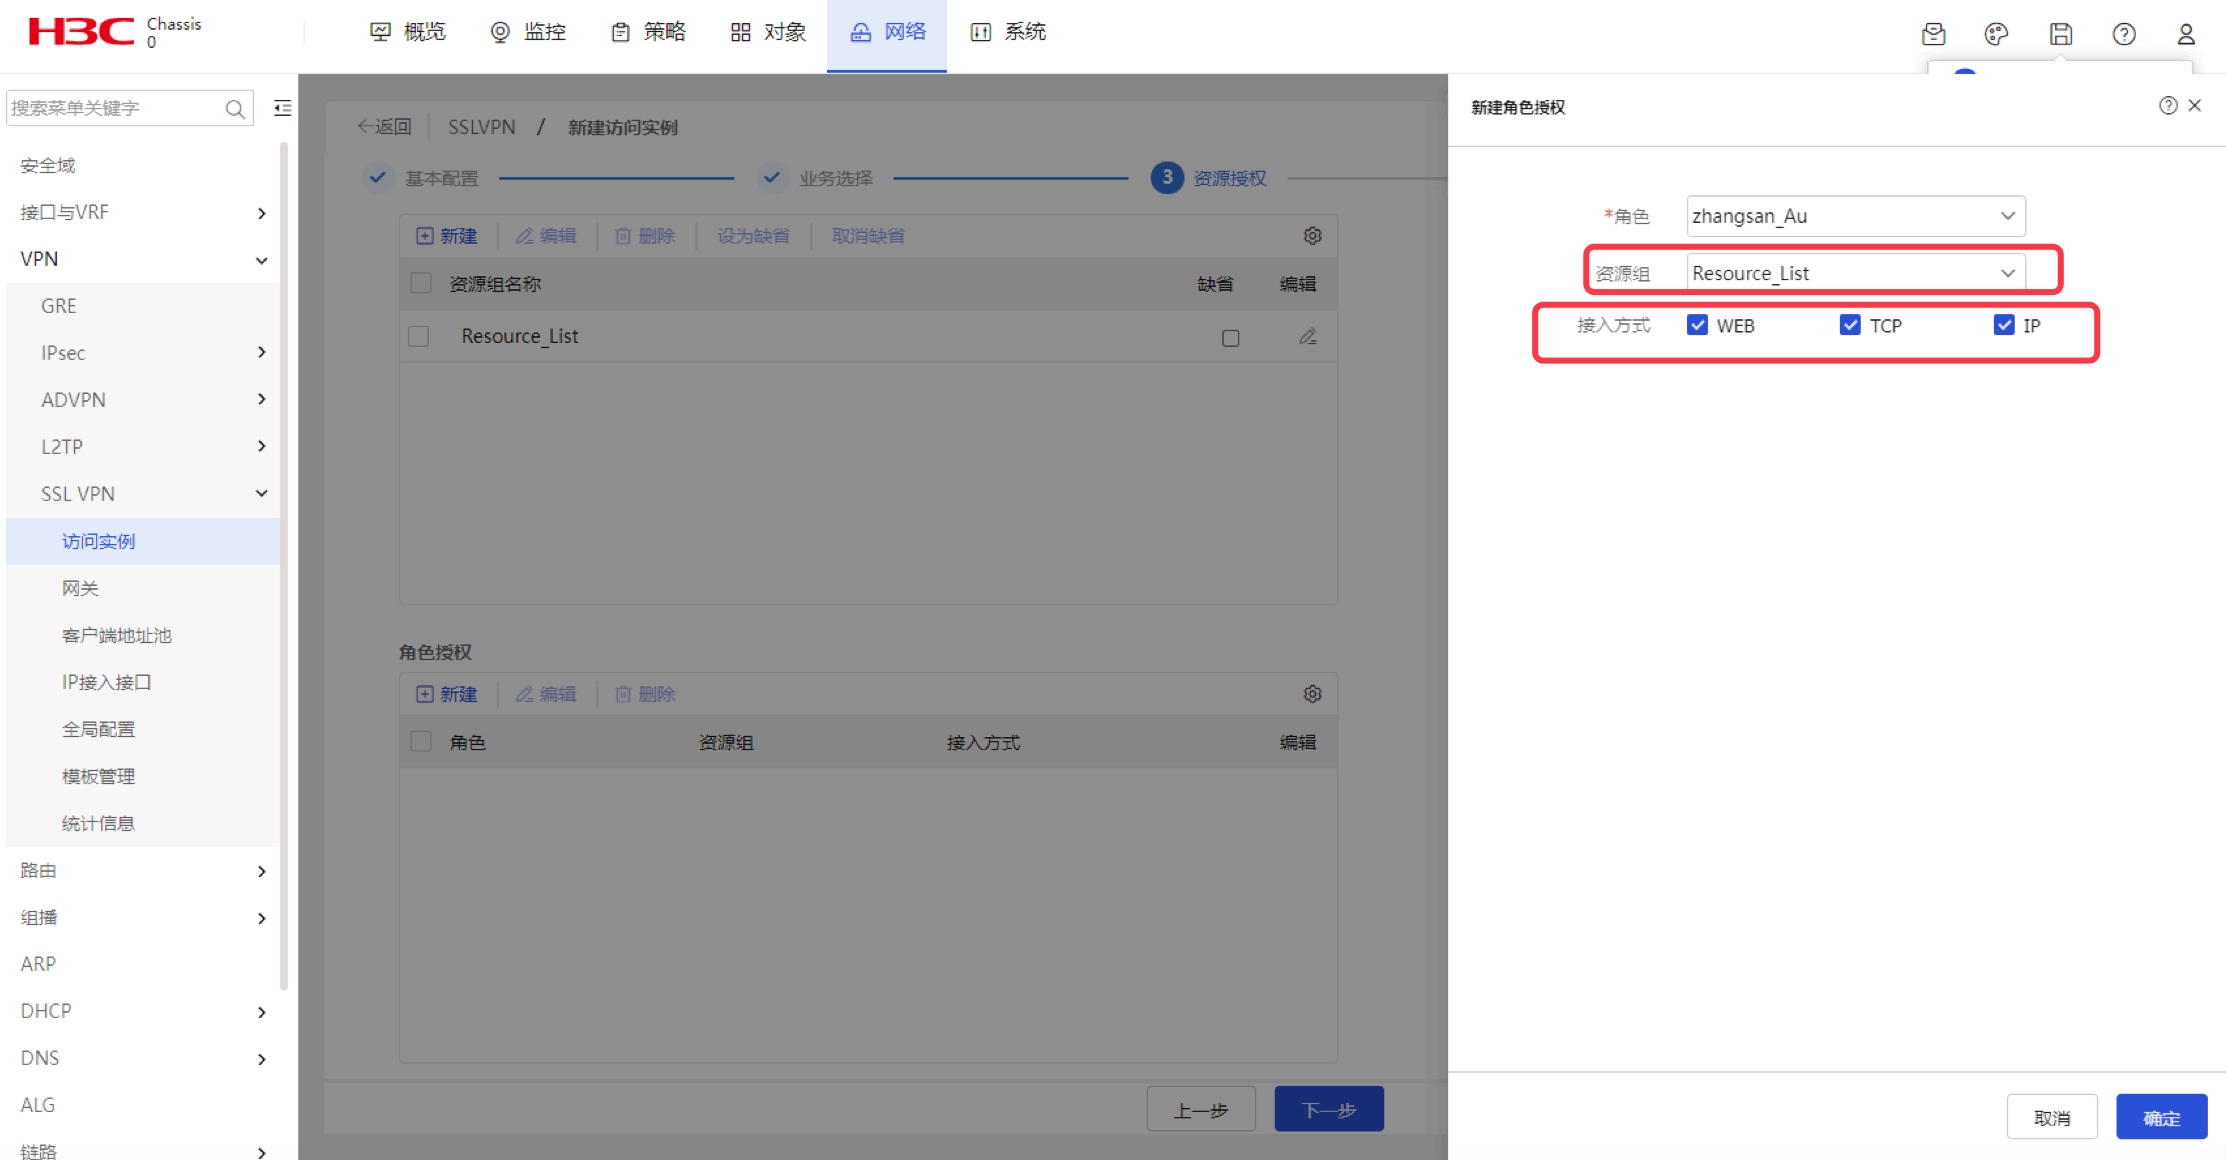Open the 资源组 dropdown showing Resource_List
This screenshot has height=1160, width=2226.
pyautogui.click(x=1856, y=273)
